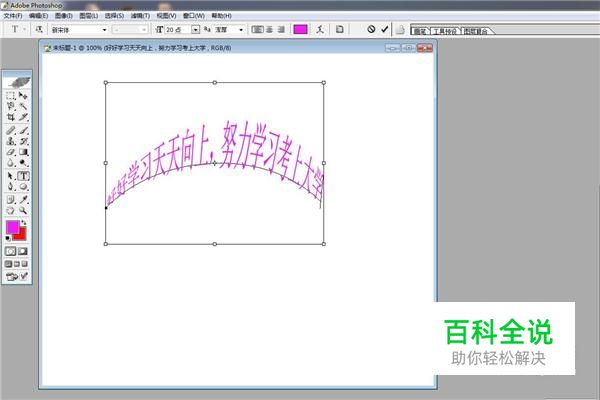Open the 窗口(W) menu

point(194,16)
